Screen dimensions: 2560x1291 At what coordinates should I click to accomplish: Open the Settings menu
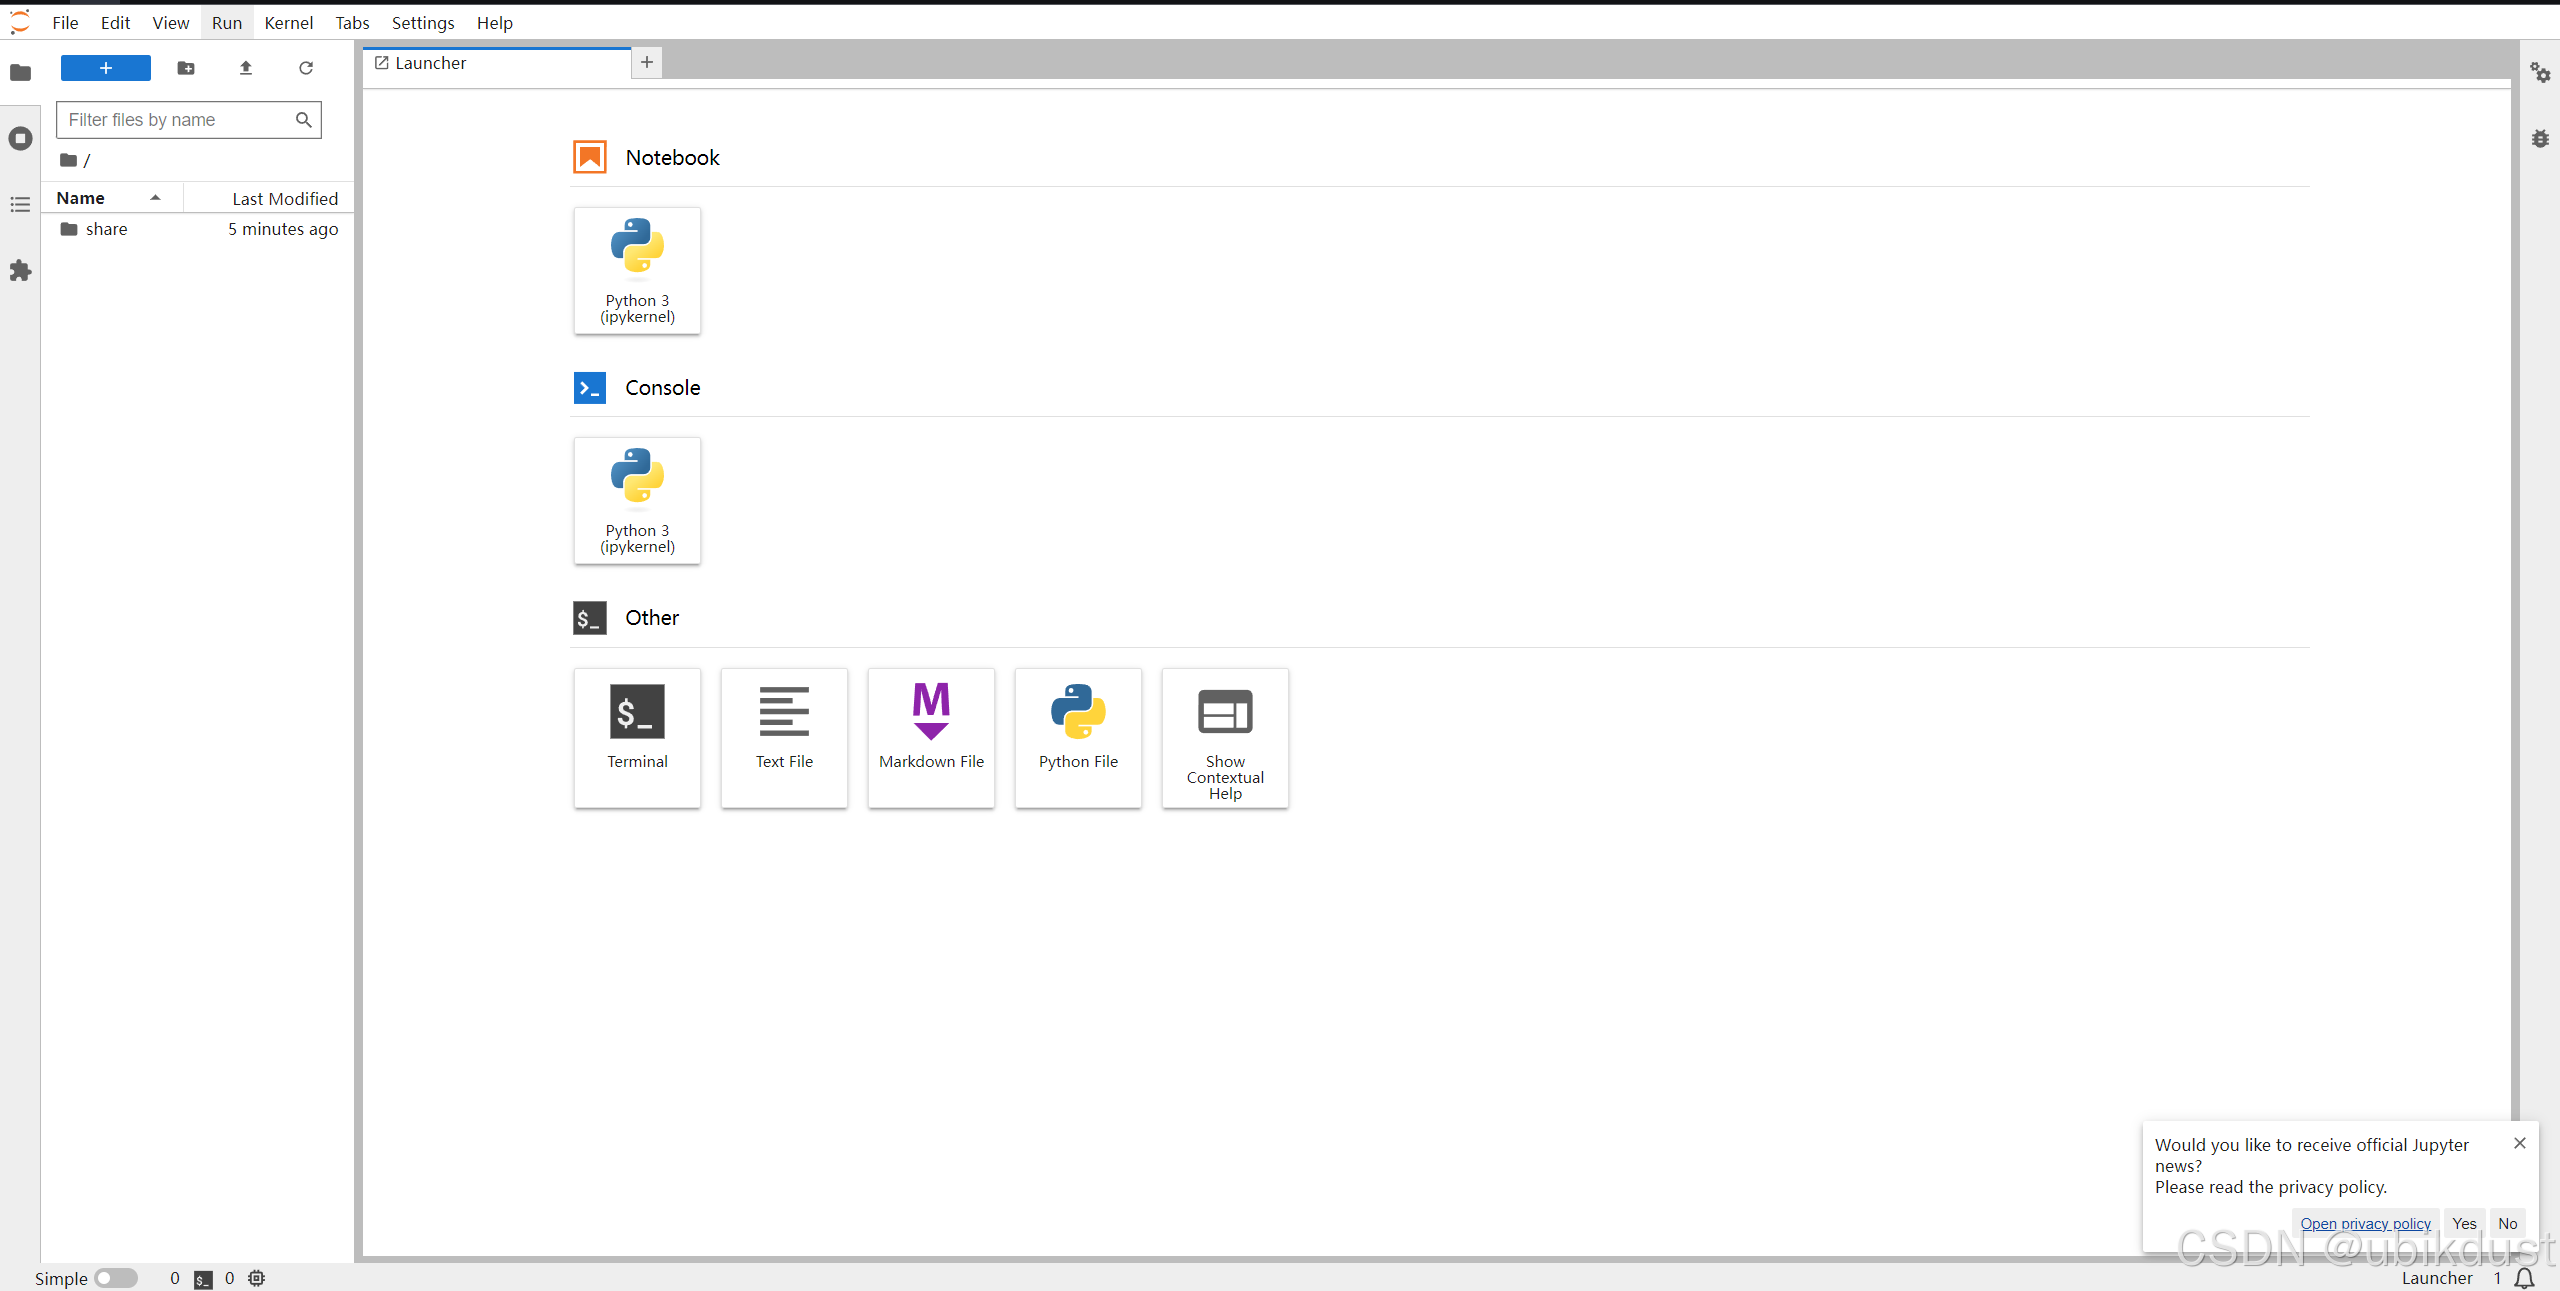pos(422,22)
